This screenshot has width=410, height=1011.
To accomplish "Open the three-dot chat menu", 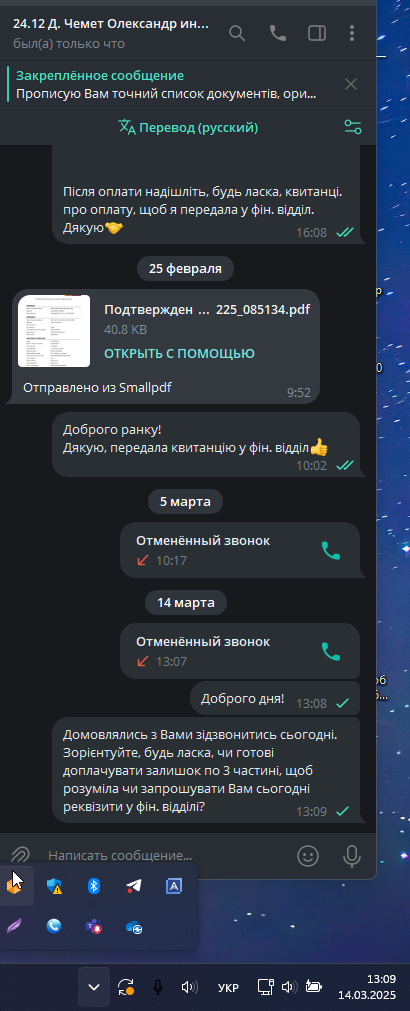I will click(x=352, y=33).
